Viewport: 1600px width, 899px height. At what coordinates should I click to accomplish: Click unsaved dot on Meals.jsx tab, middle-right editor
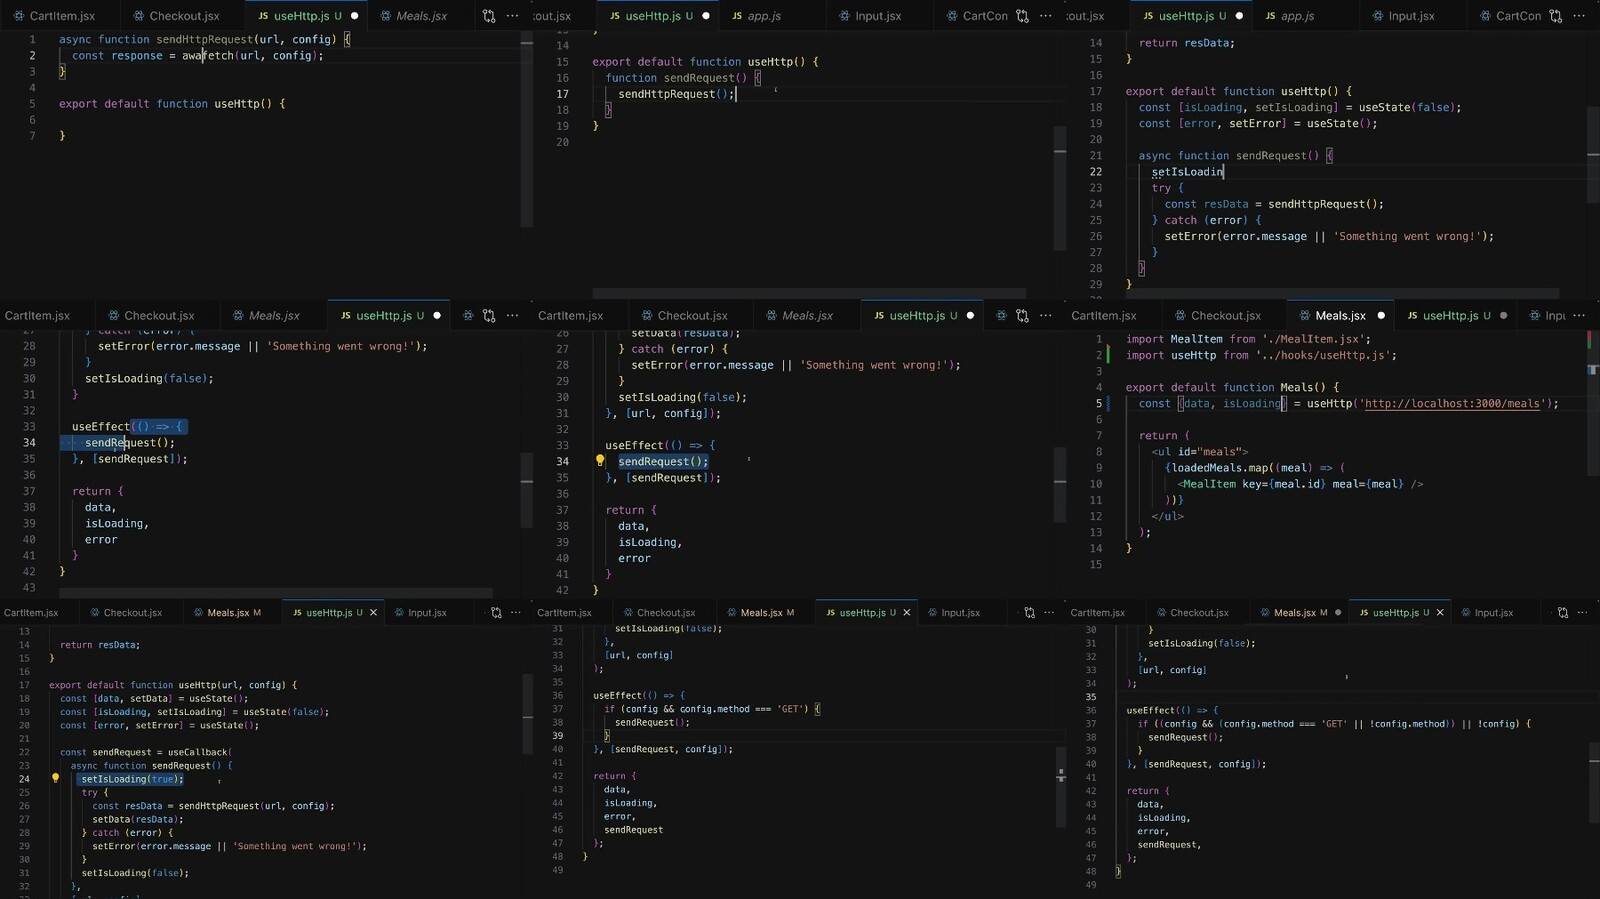1381,316
